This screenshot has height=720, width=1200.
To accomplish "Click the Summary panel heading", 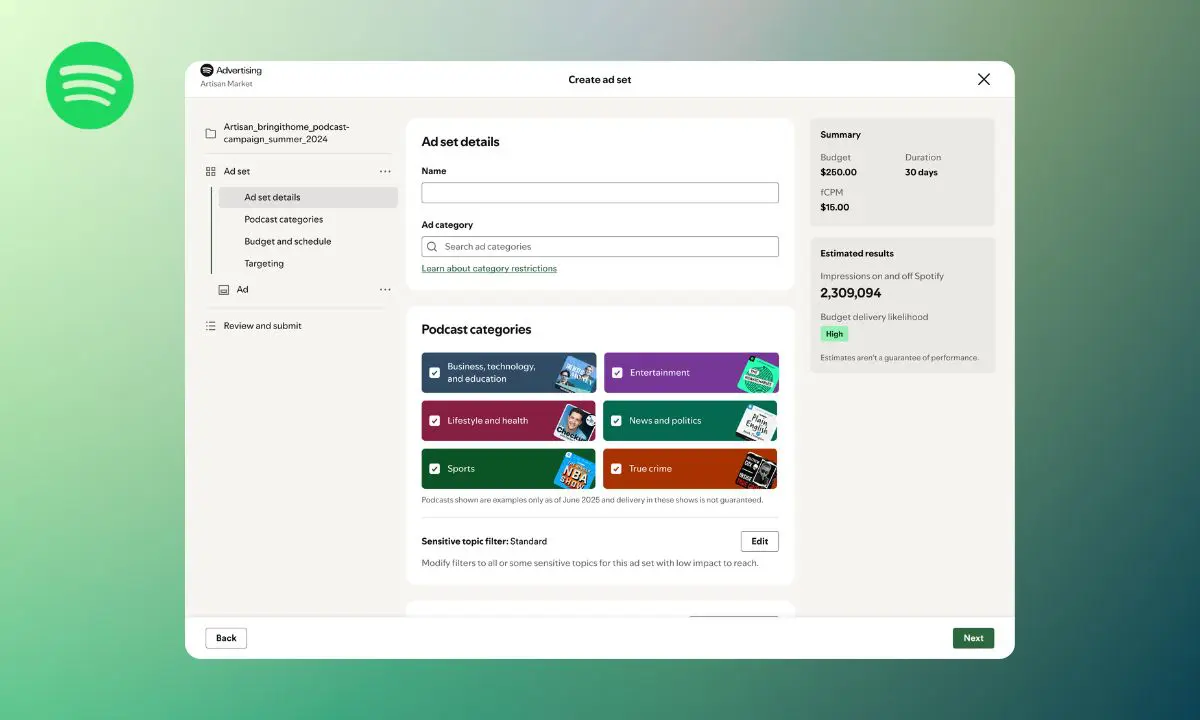I will (840, 135).
